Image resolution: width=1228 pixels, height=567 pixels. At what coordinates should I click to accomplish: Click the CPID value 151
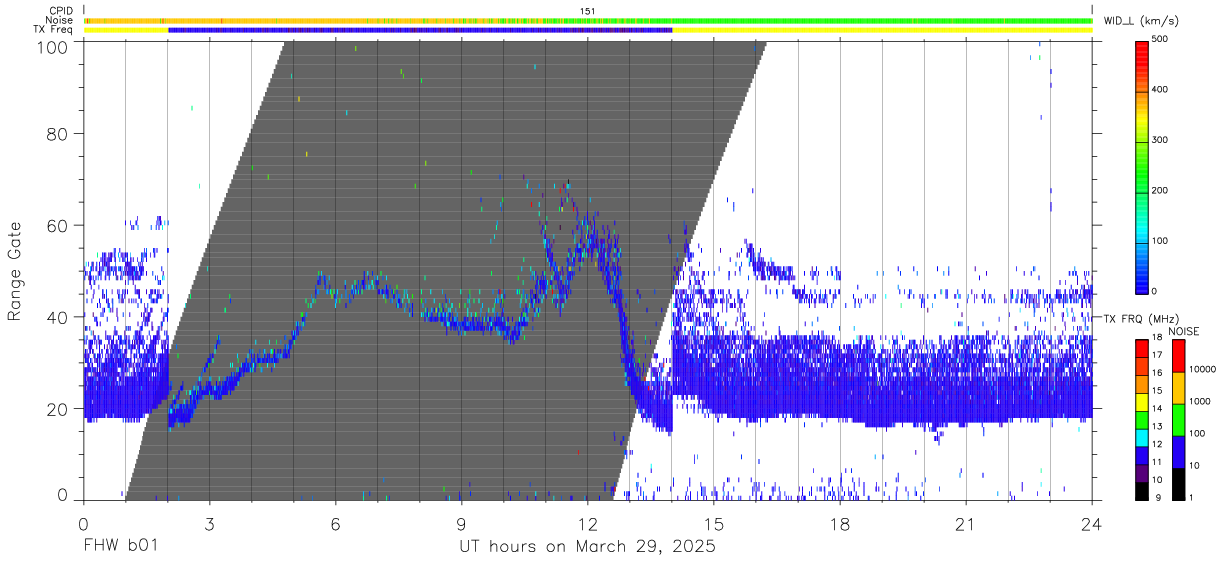587,11
